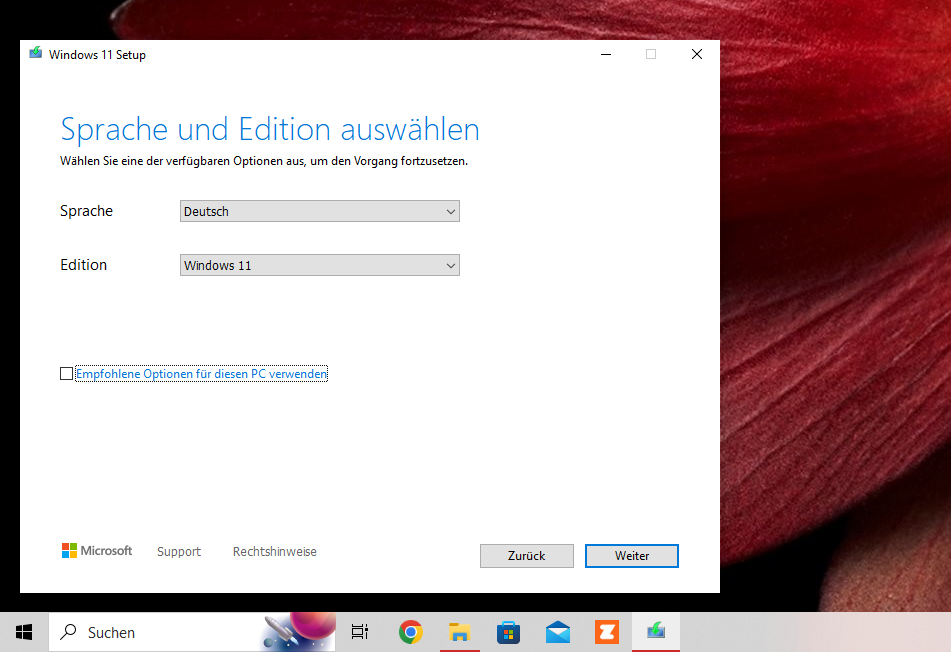The height and width of the screenshot is (652, 951).
Task: Click the Zurück button
Action: [526, 556]
